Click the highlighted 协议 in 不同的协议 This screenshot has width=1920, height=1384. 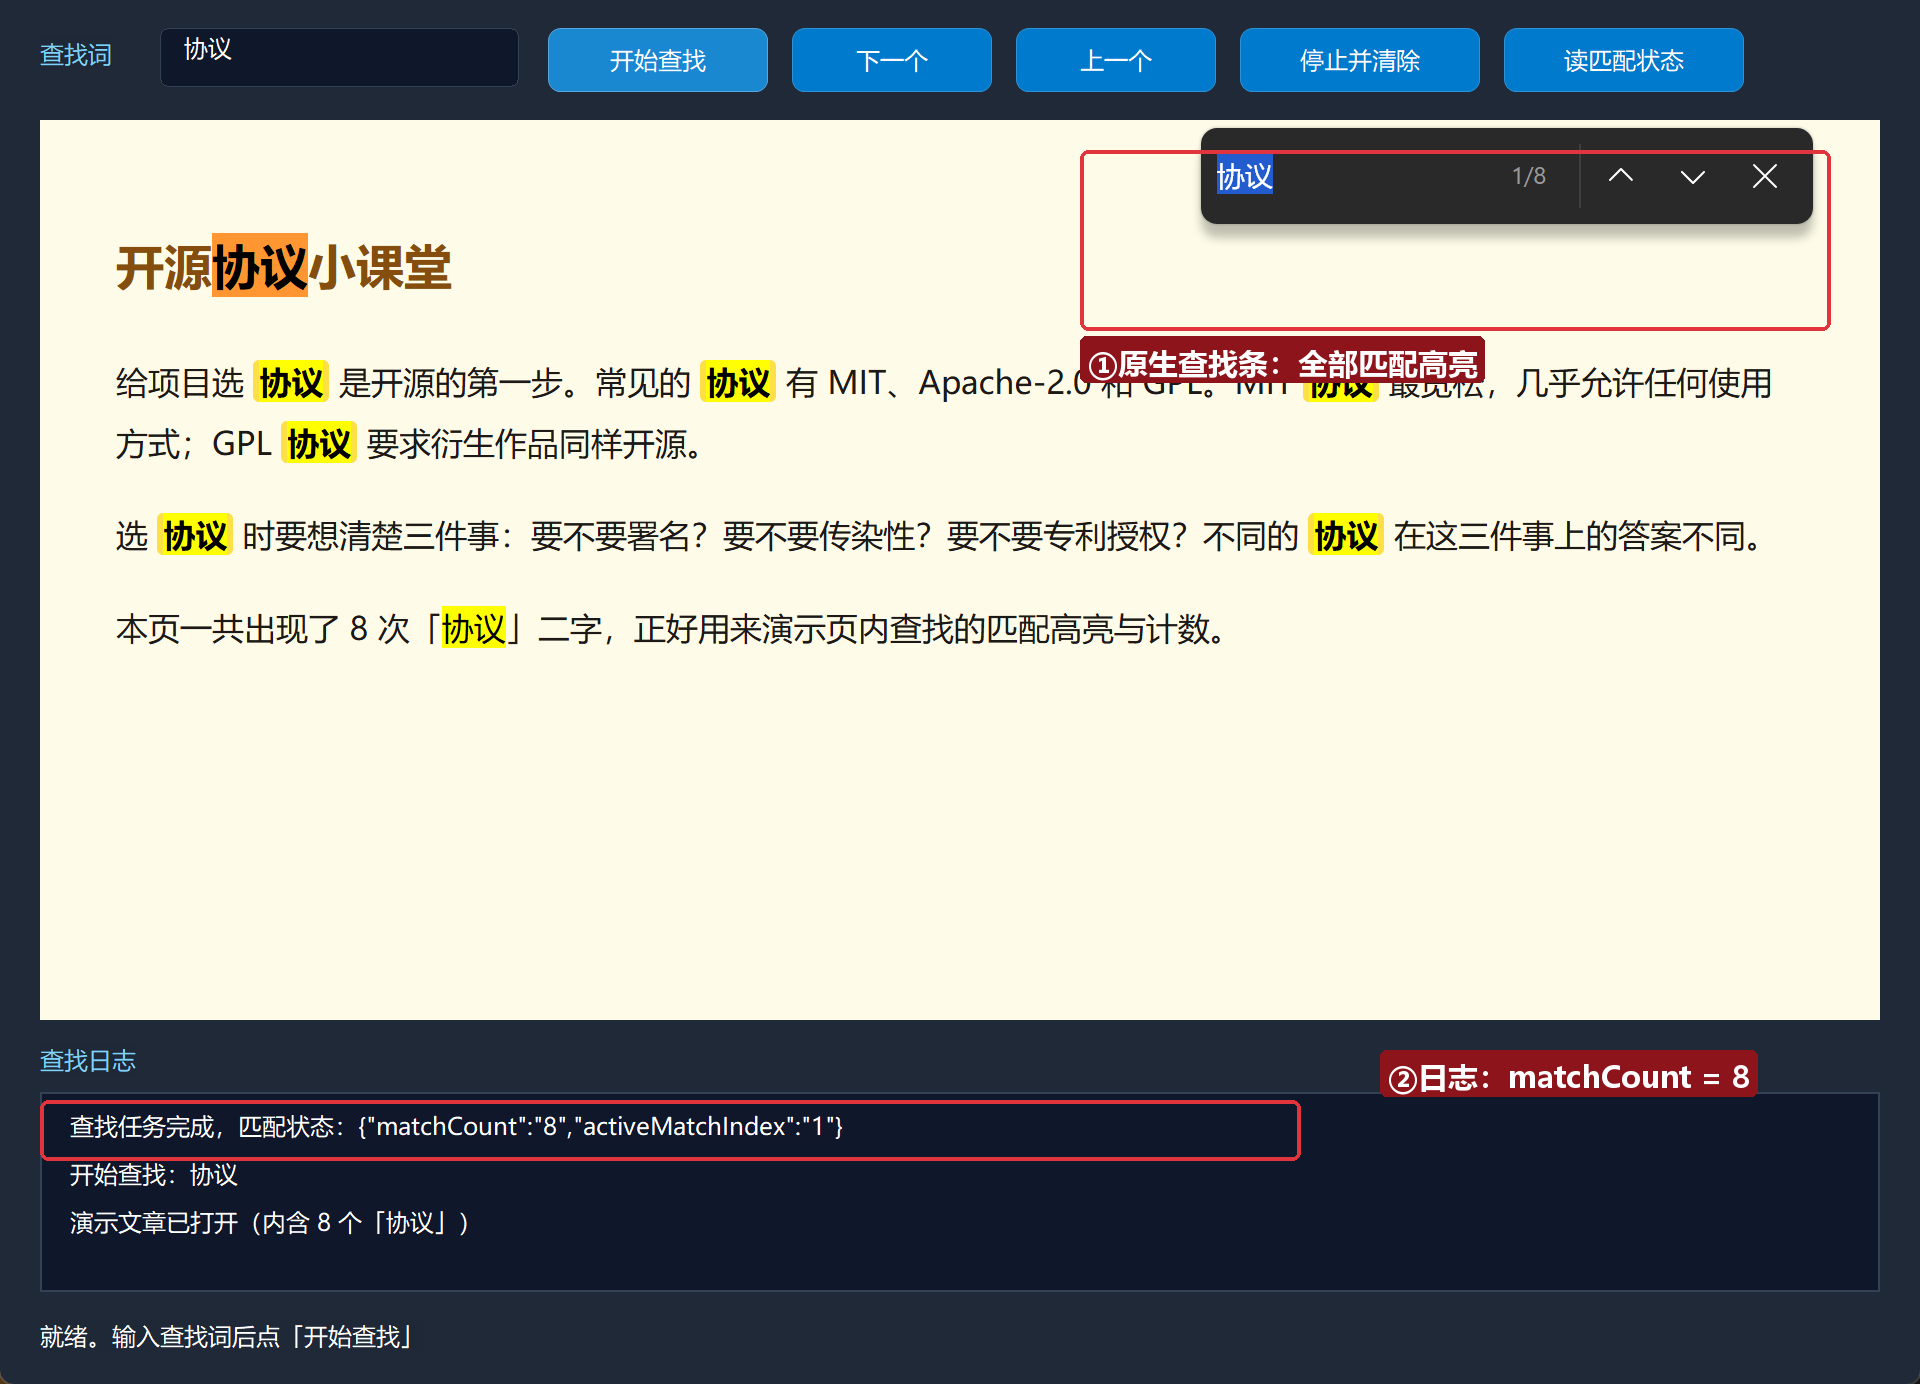tap(1346, 536)
